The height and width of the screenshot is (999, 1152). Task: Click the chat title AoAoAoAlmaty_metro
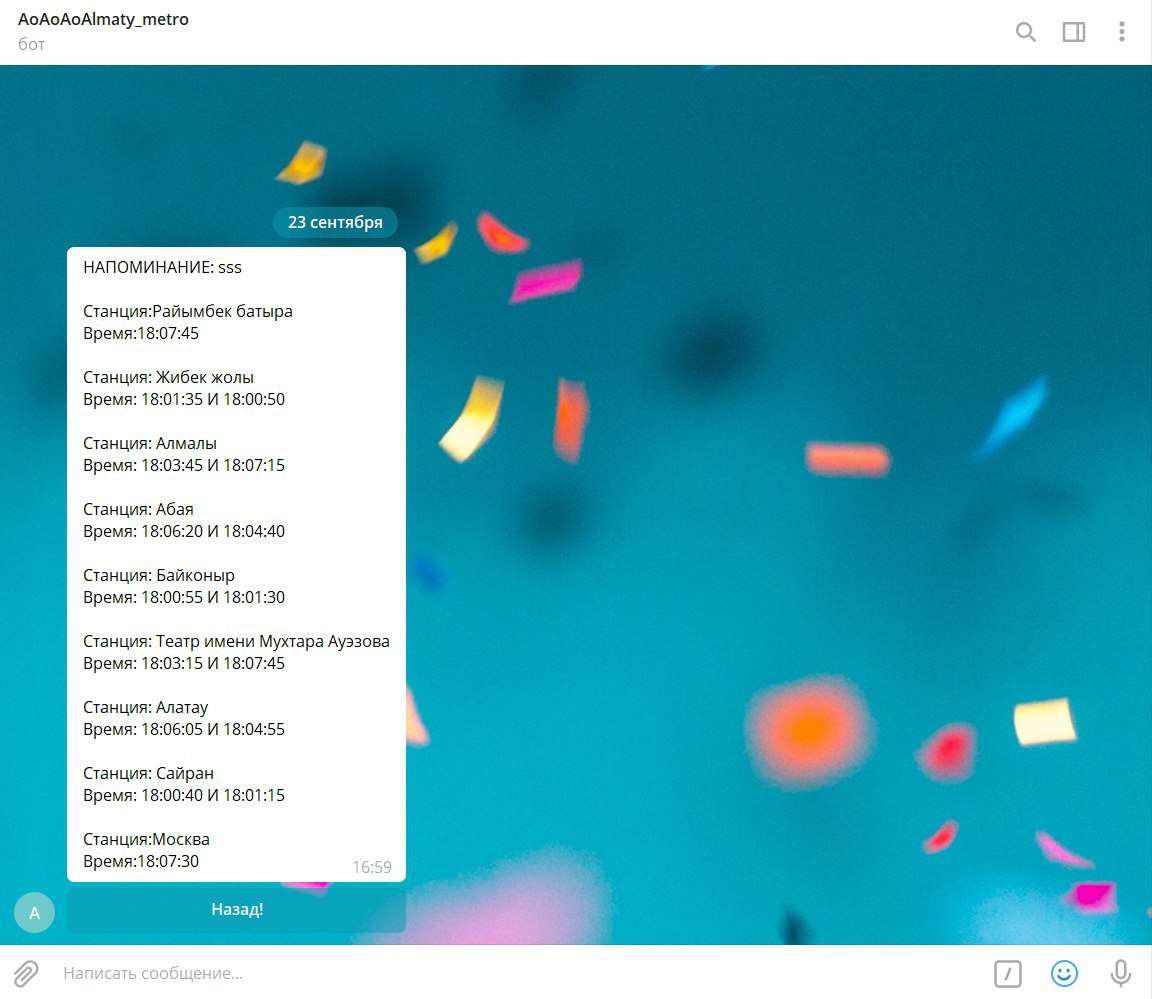click(103, 19)
